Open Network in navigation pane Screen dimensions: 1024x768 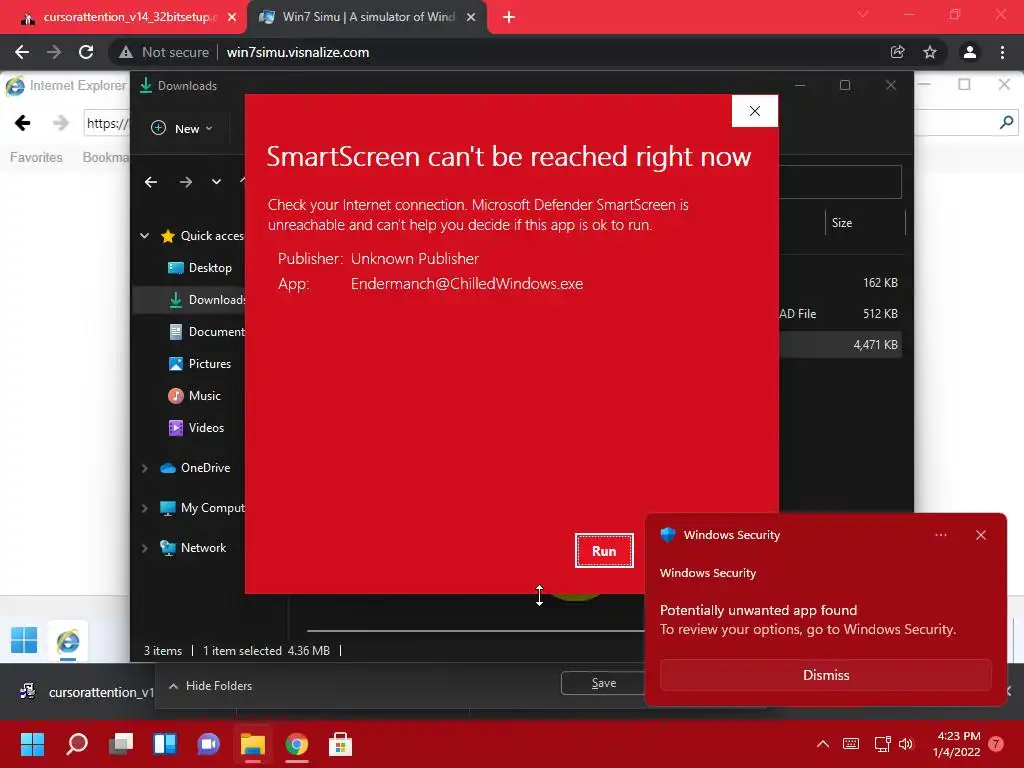(193, 548)
